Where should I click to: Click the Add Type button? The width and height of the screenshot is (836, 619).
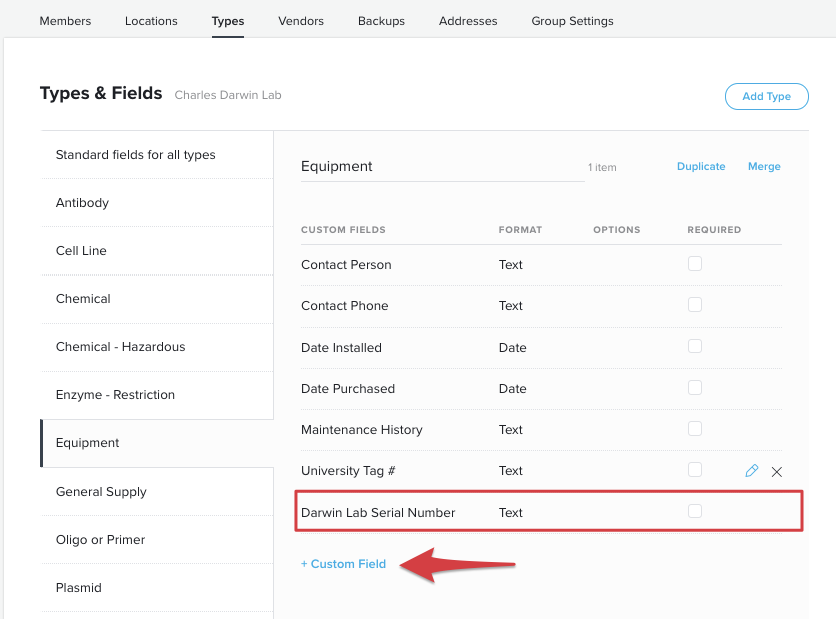point(766,96)
